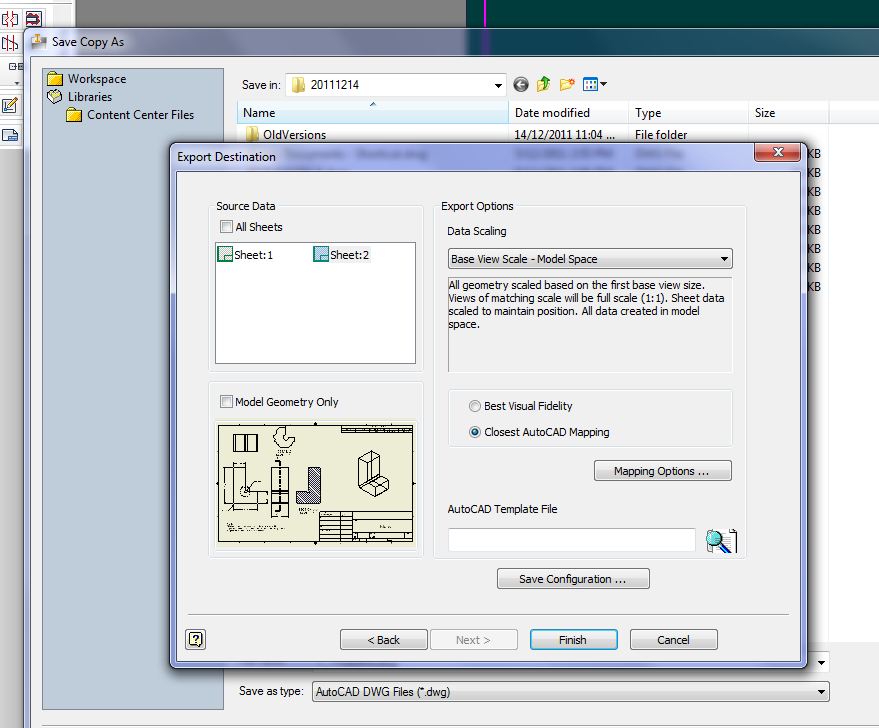Open help icon in Export Destination dialog
The height and width of the screenshot is (728, 879).
(196, 639)
